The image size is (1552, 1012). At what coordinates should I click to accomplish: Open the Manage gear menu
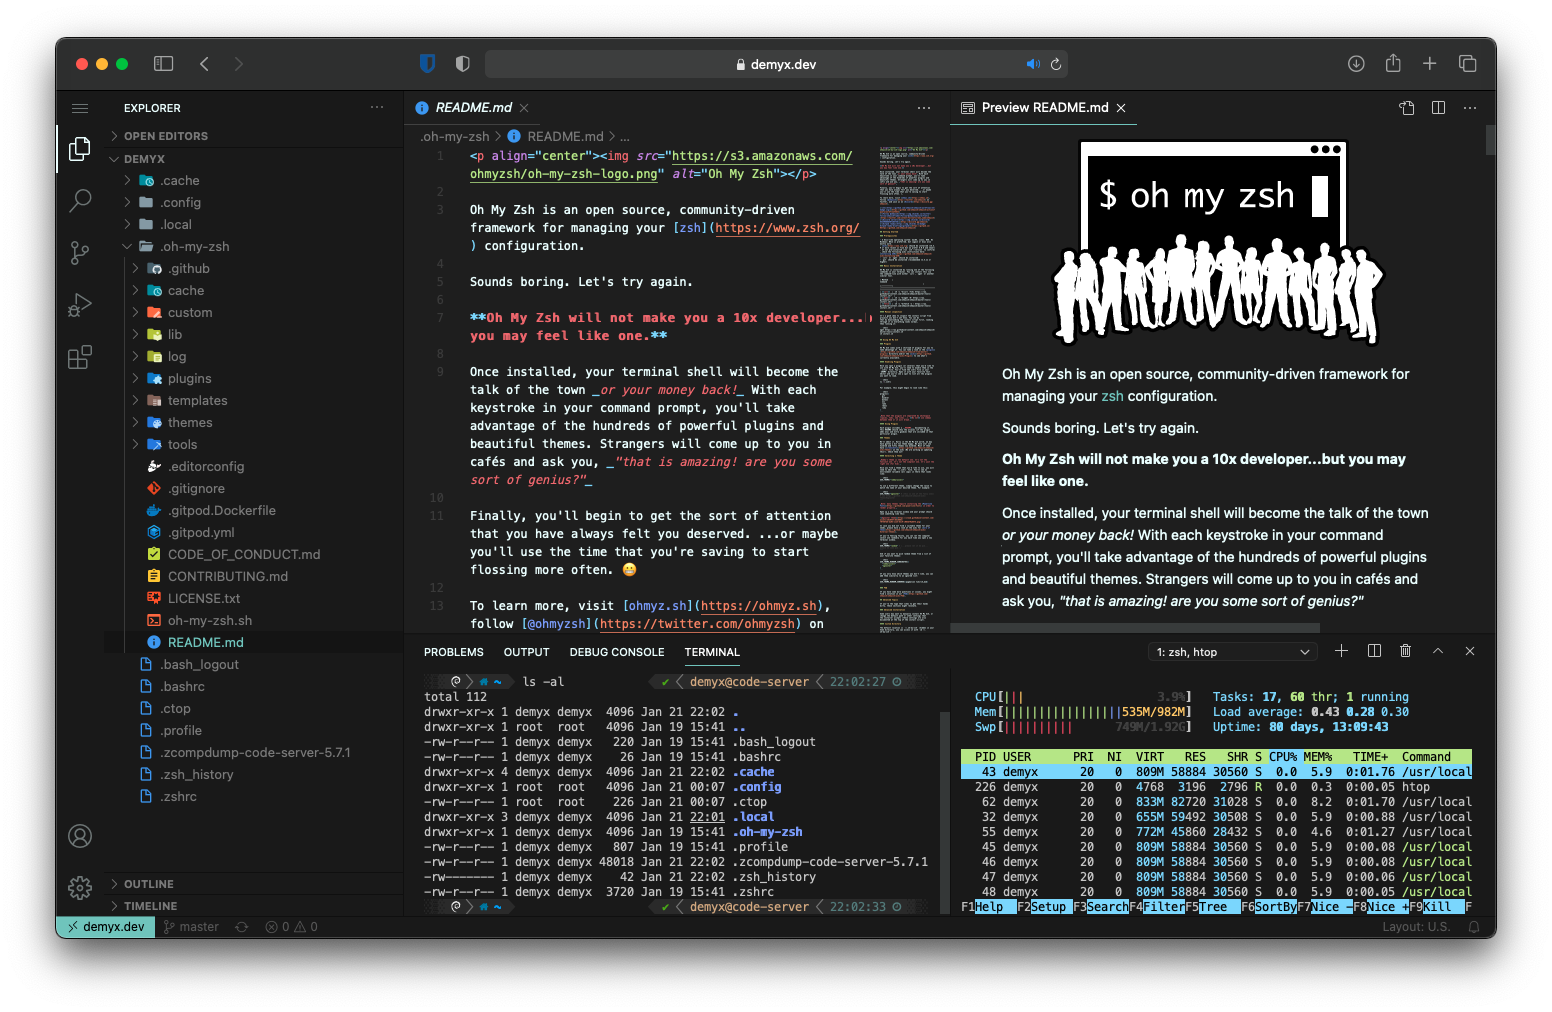pos(80,887)
